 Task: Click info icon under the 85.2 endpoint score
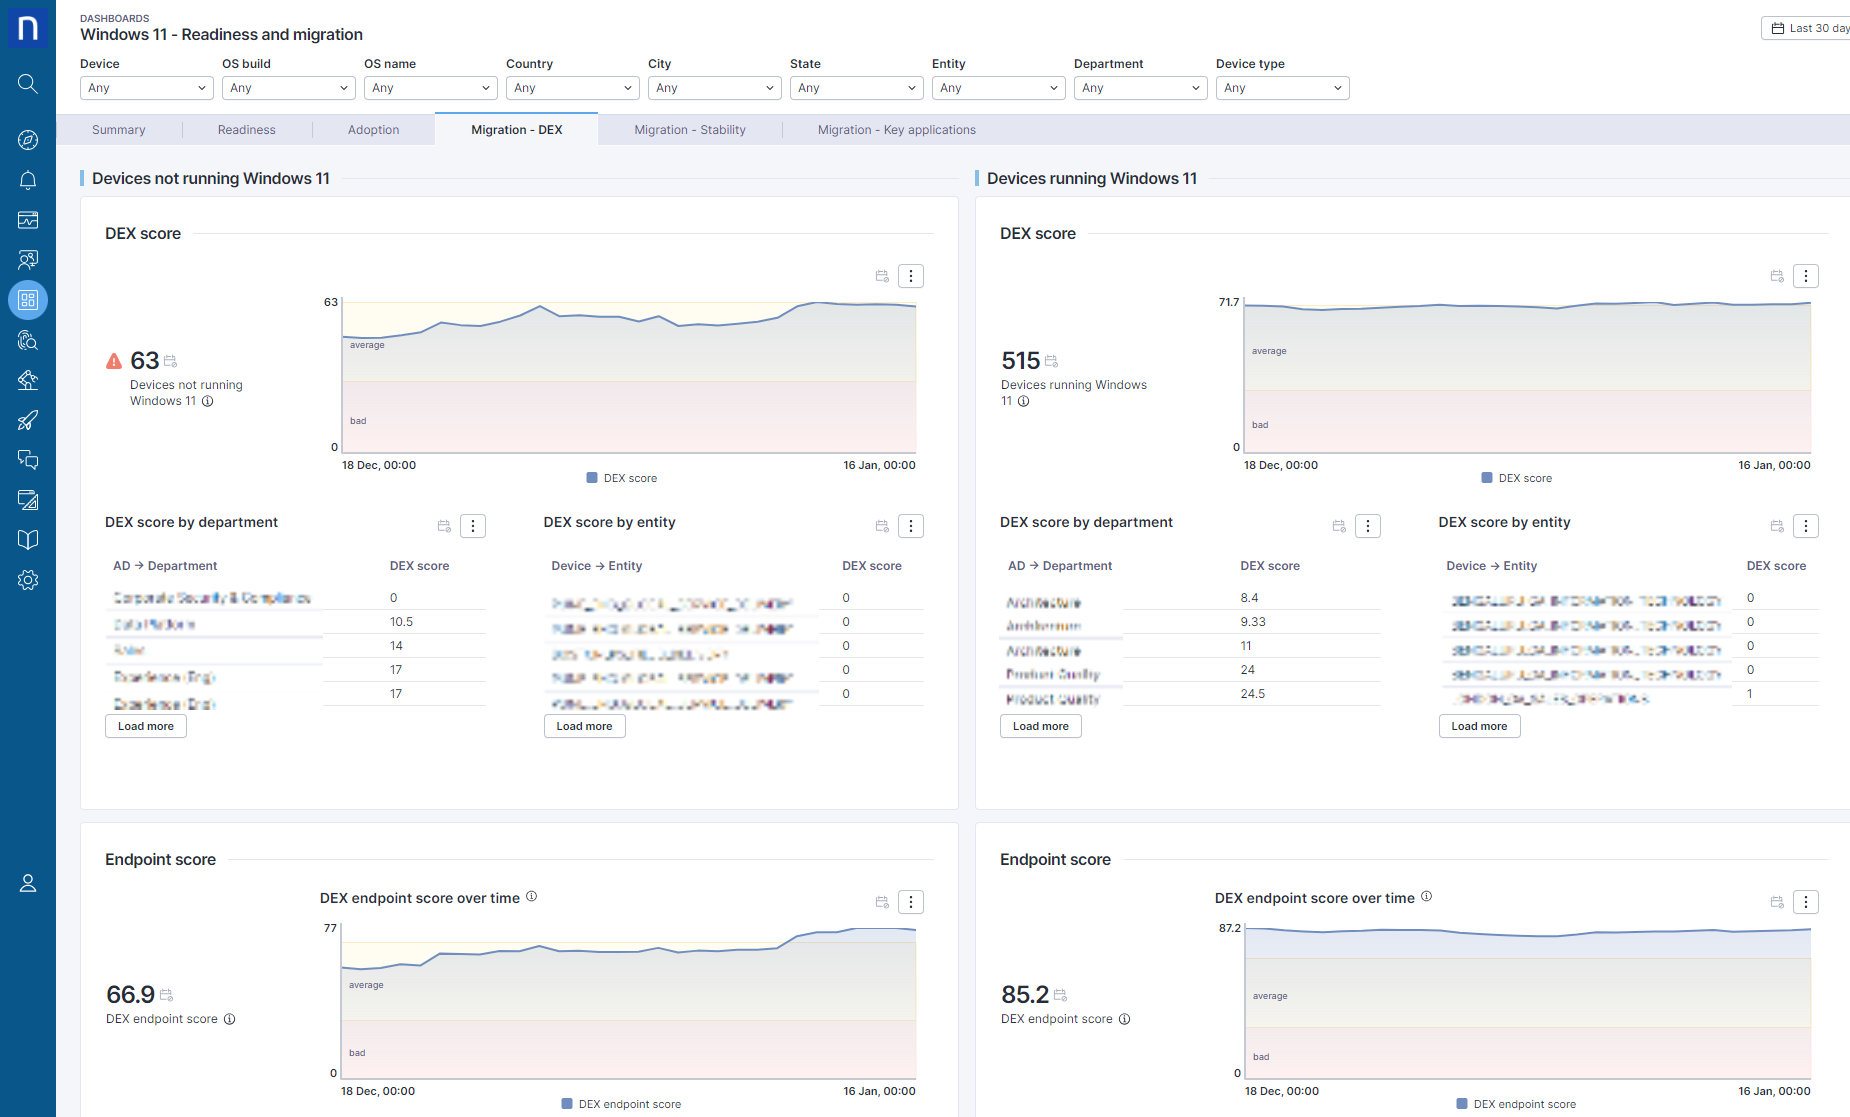(x=1125, y=1019)
